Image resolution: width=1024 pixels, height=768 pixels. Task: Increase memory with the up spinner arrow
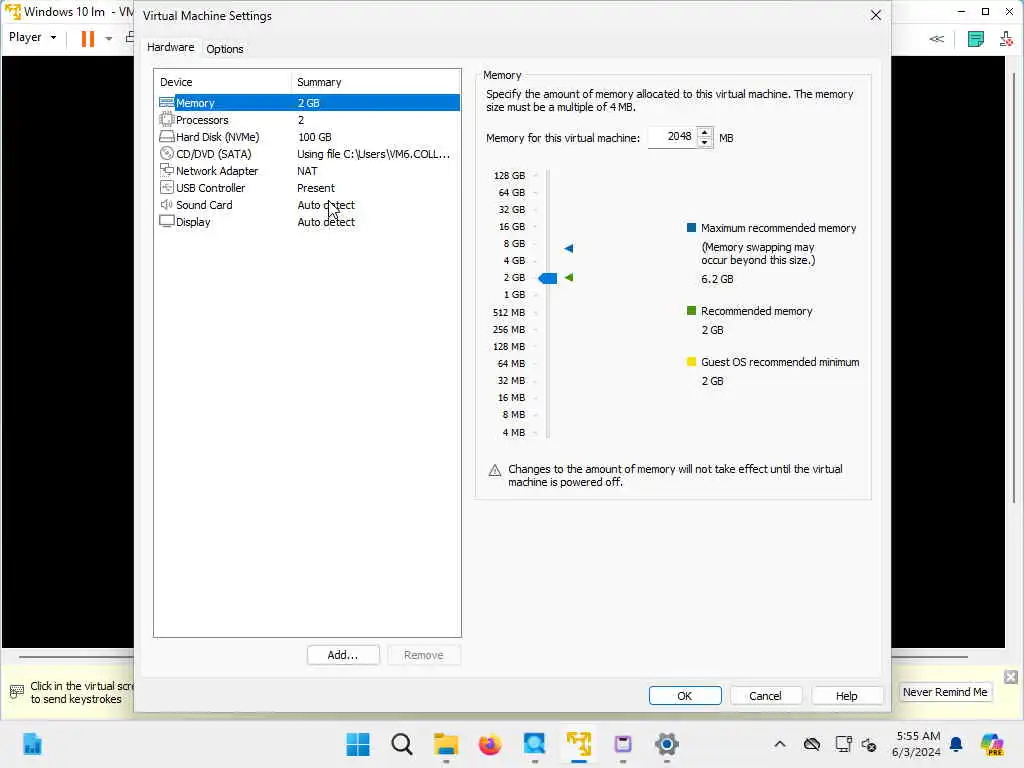[x=705, y=133]
